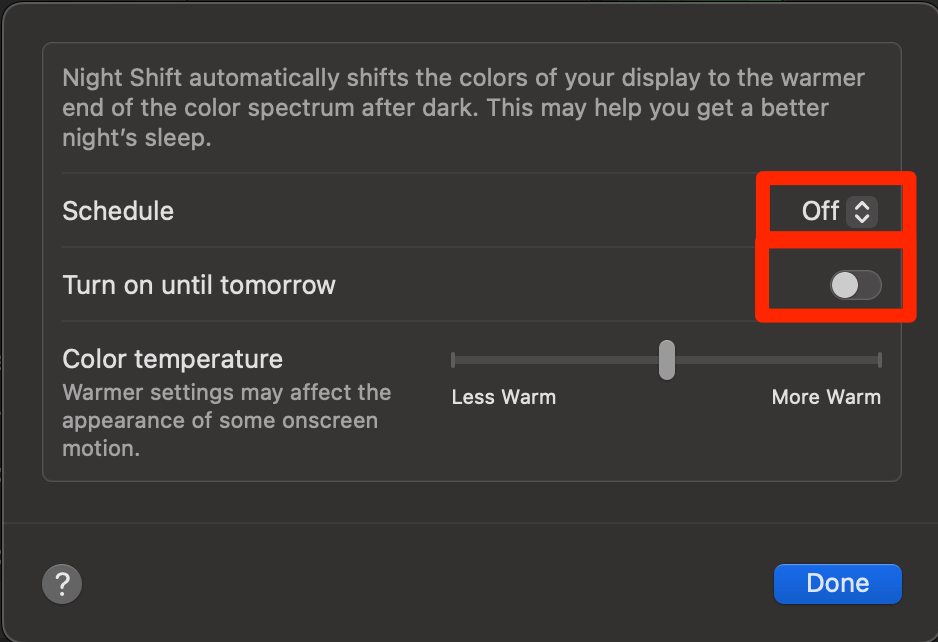Select the Off value text beside Schedule
Screen dimensions: 938x642
point(820,211)
